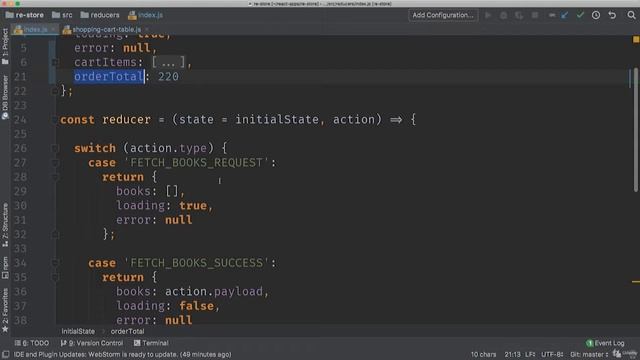Collapse return object fold at line 28

(55, 177)
